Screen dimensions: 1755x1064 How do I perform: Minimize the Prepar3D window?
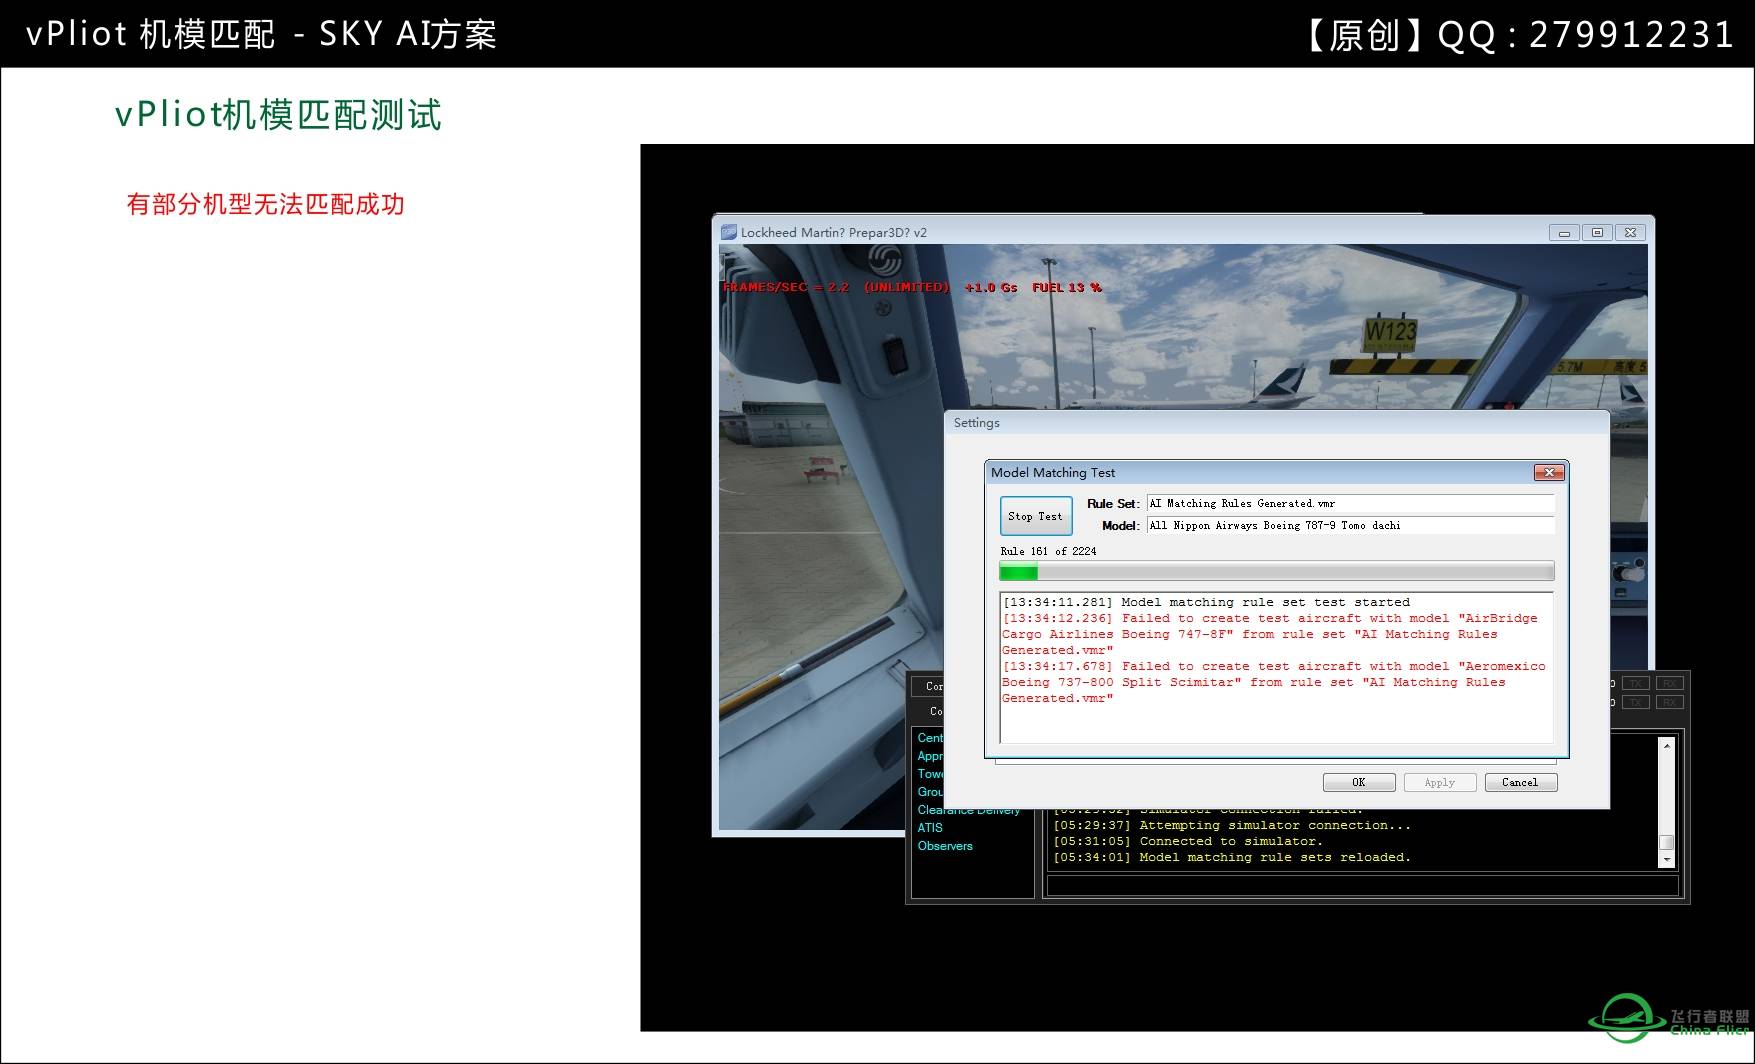1564,232
